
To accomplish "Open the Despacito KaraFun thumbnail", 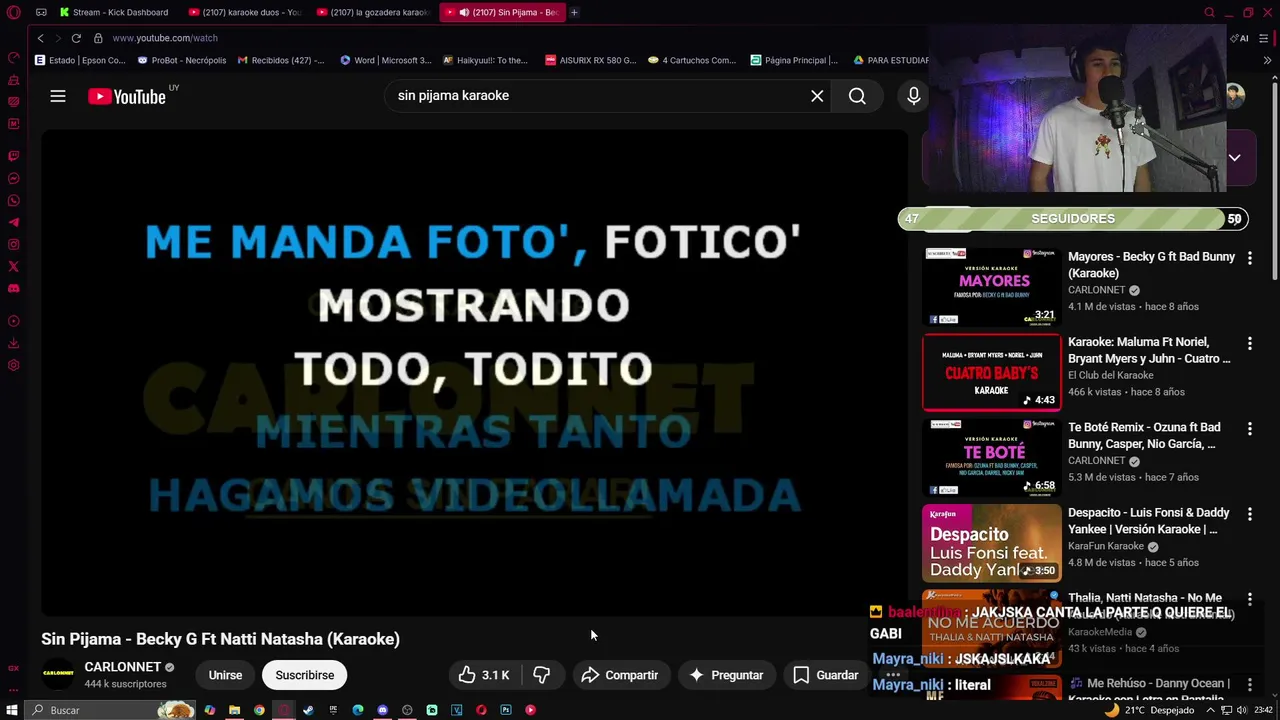I will [991, 542].
